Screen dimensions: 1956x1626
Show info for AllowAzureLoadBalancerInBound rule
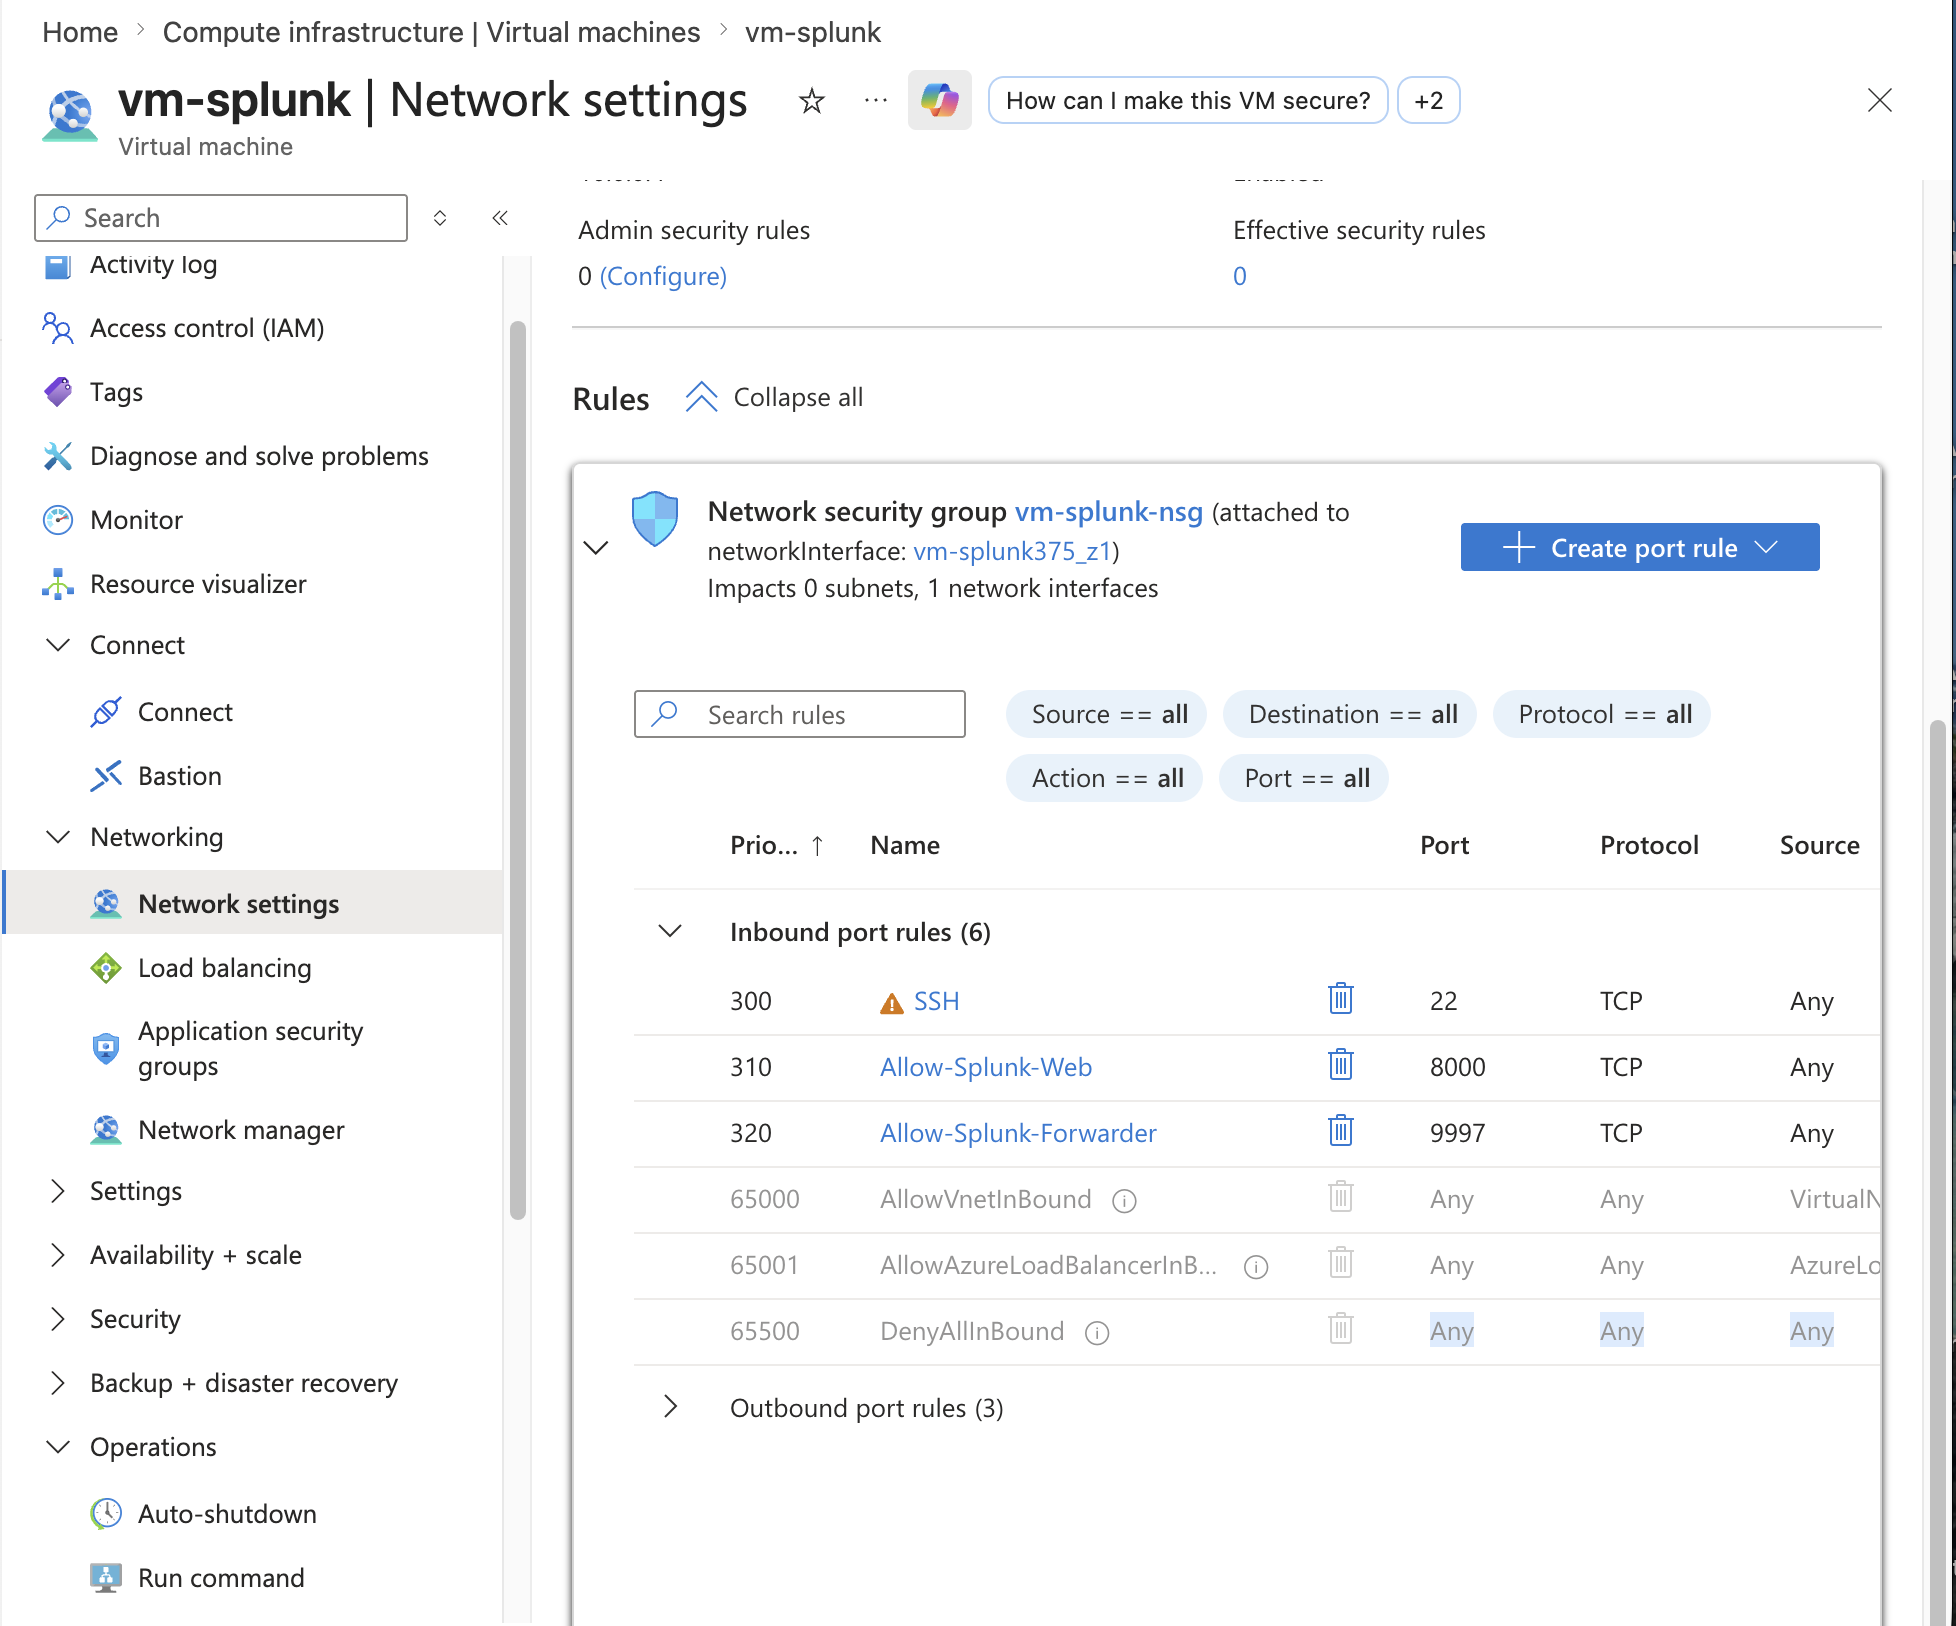click(x=1256, y=1266)
